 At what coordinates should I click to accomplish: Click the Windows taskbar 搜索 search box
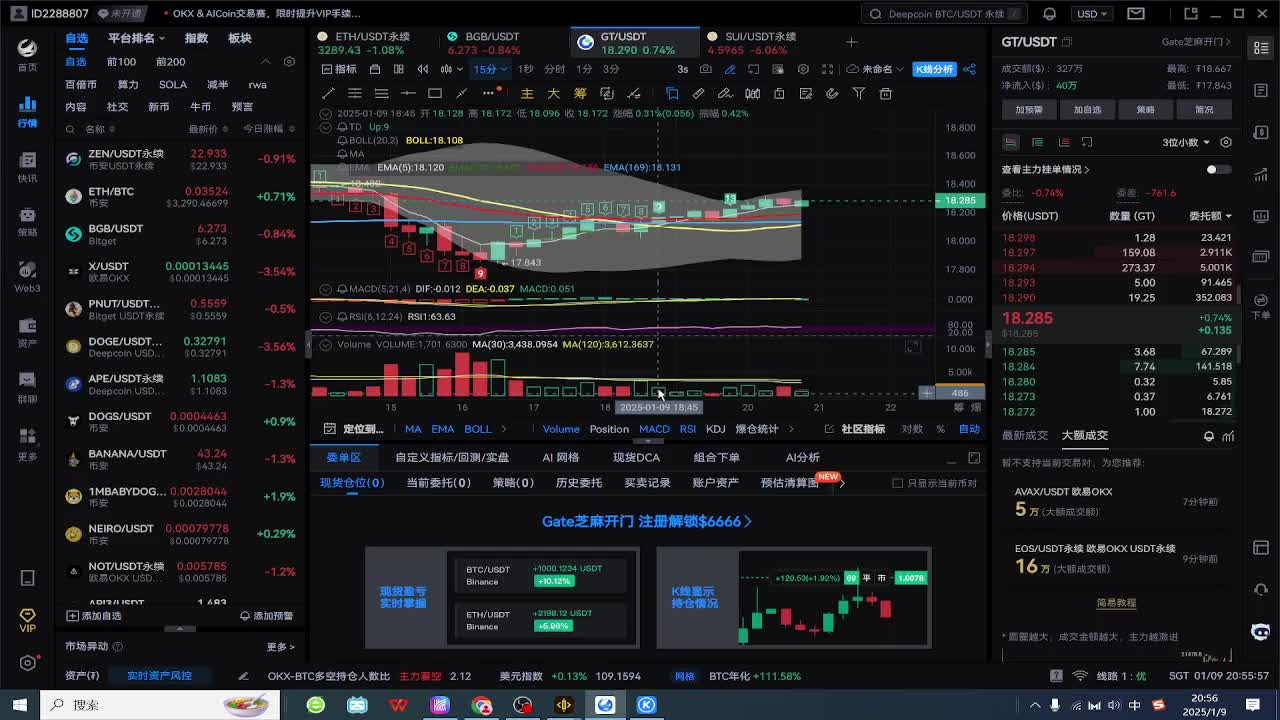pos(160,705)
